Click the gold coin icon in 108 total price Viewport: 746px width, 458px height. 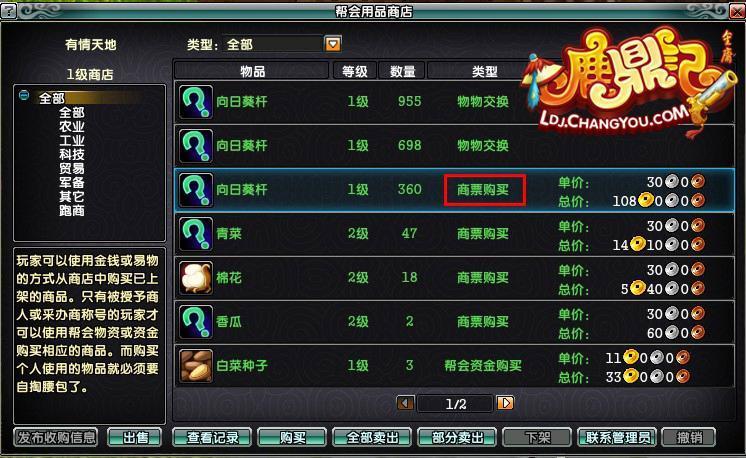point(646,200)
